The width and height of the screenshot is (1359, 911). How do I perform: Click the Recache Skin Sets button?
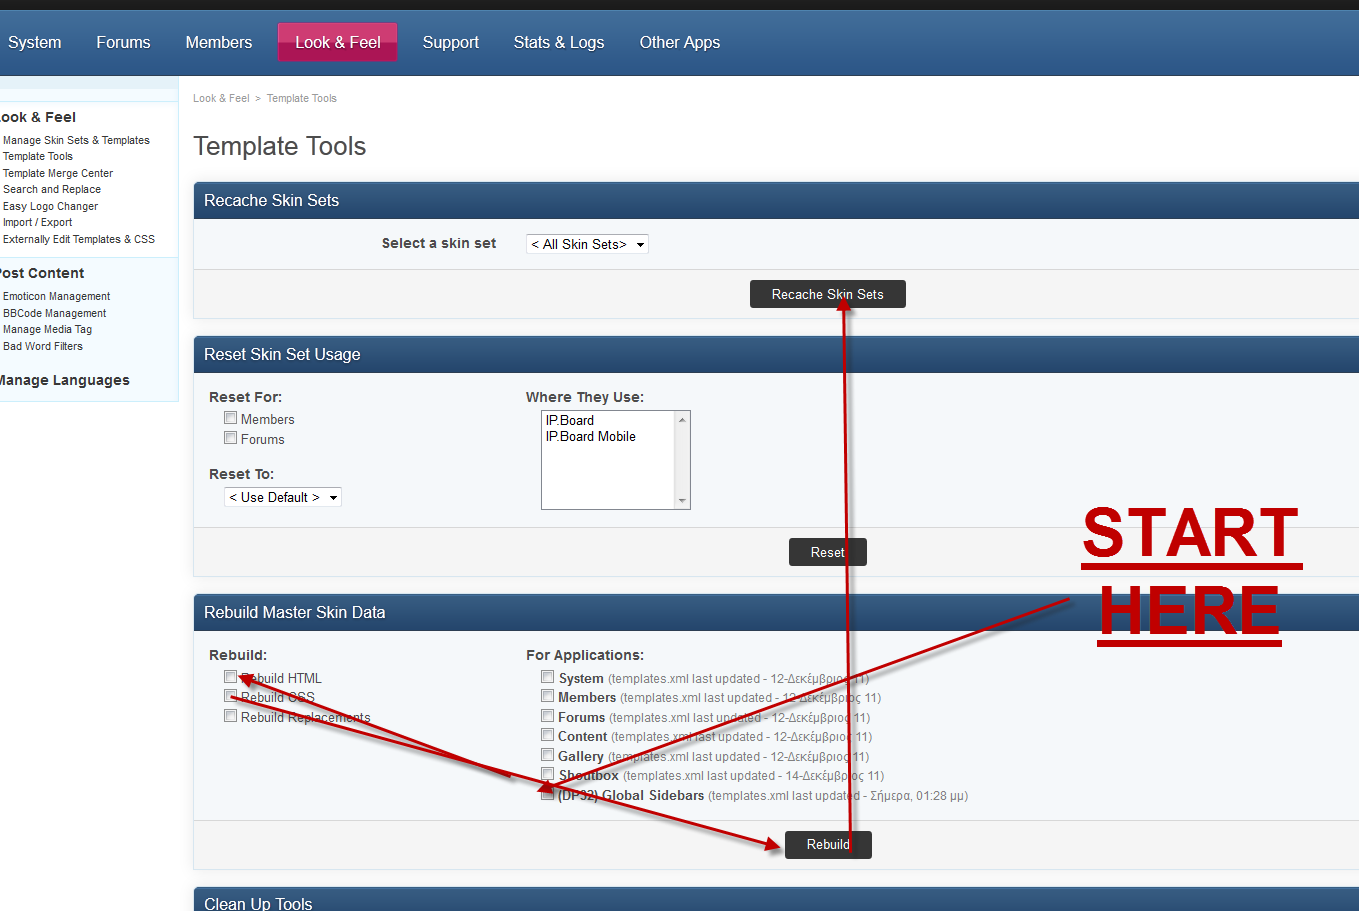[827, 294]
